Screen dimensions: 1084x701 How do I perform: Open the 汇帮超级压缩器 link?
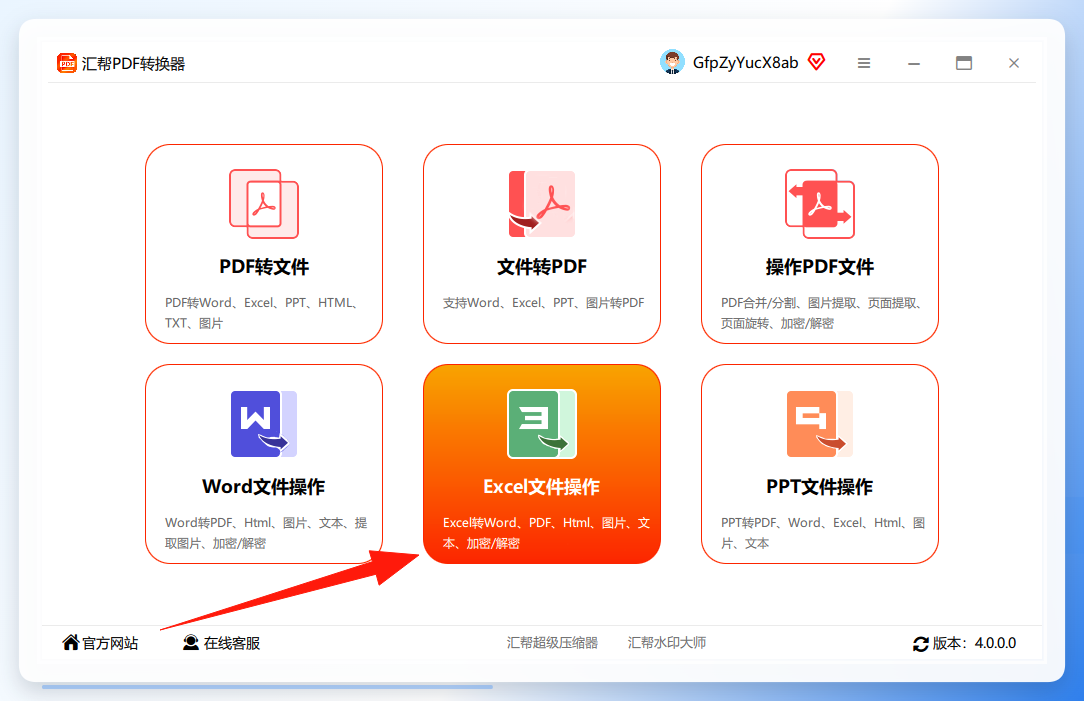552,642
